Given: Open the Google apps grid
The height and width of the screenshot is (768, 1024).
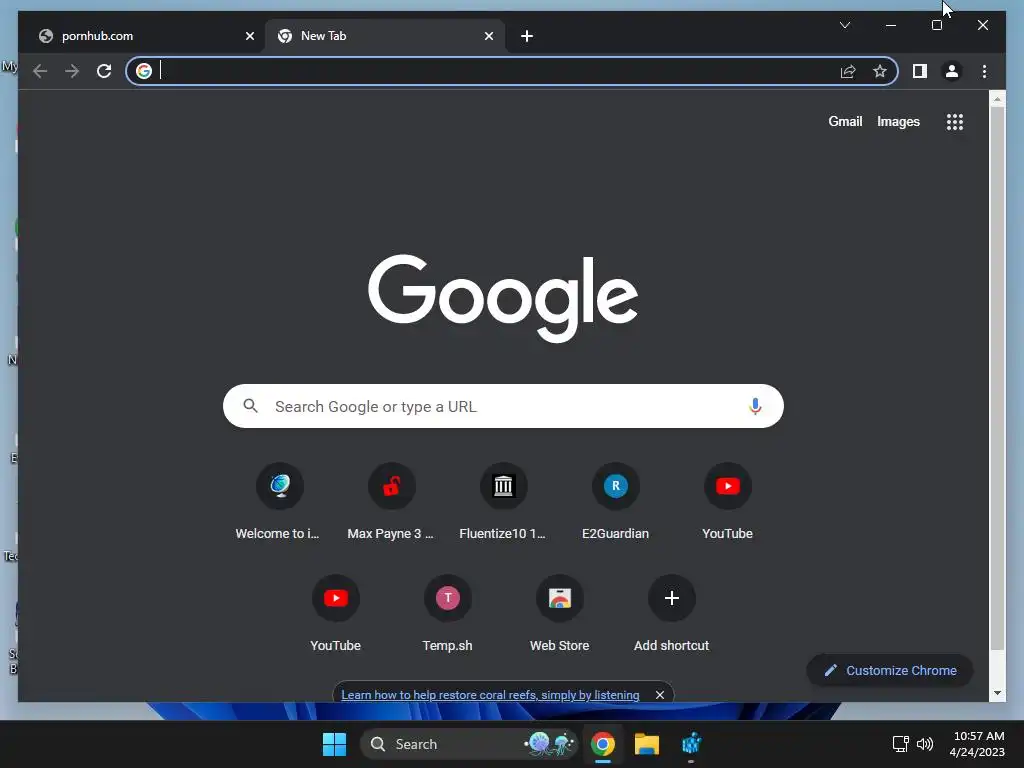Looking at the screenshot, I should tap(955, 121).
